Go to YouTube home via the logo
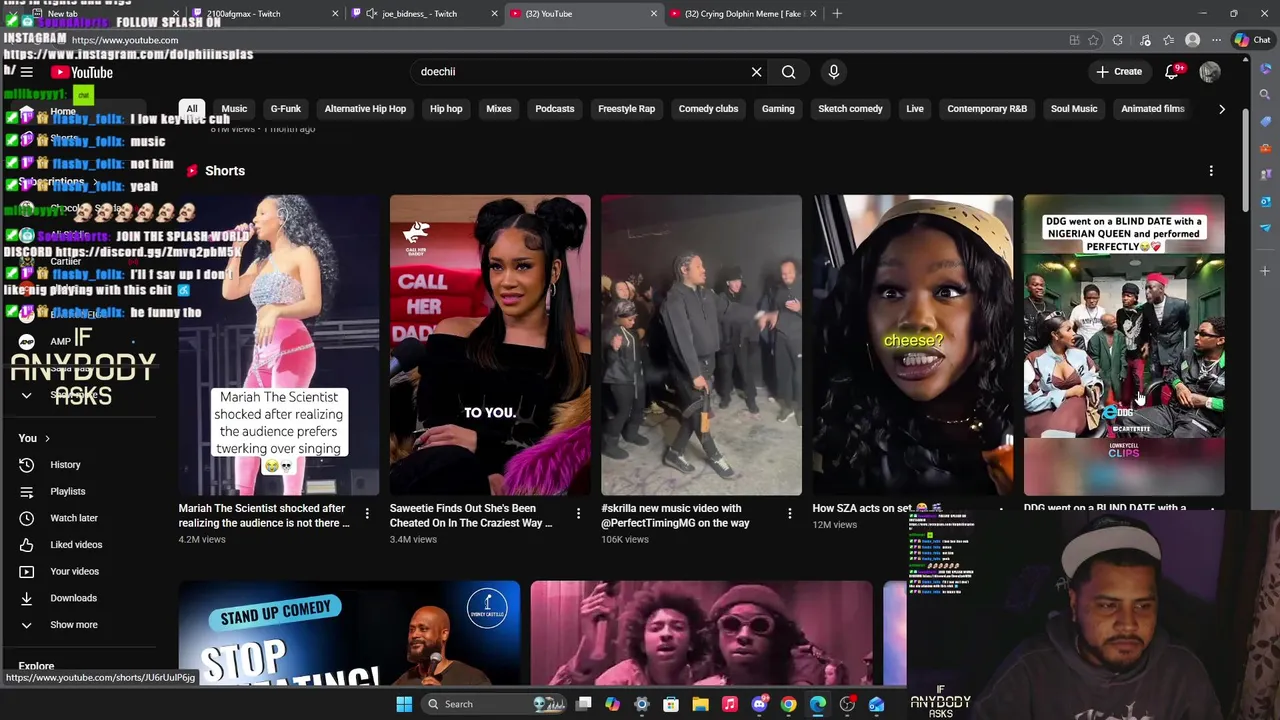 point(82,72)
